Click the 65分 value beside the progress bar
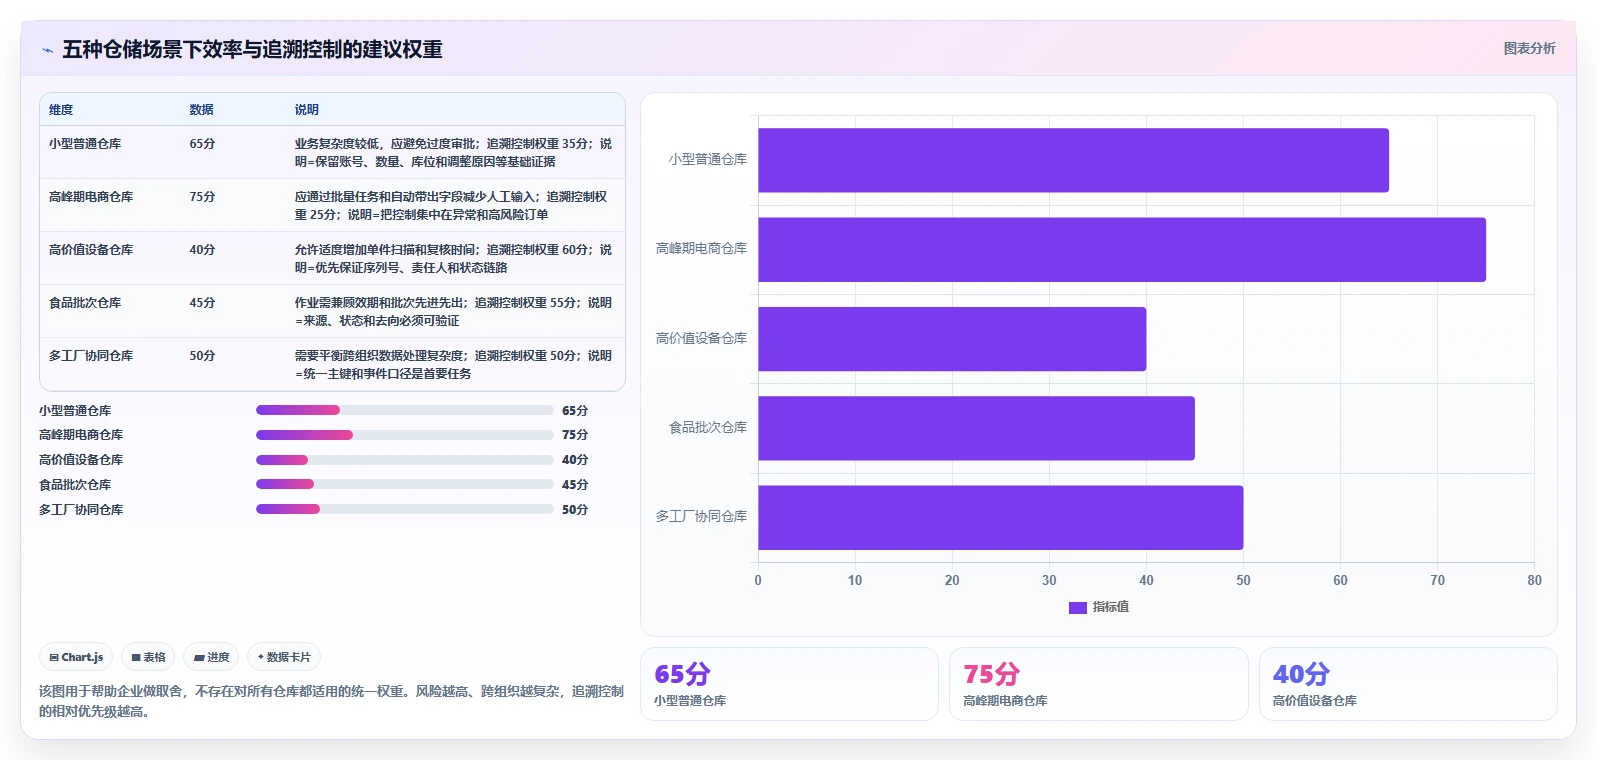This screenshot has width=1597, height=760. (x=575, y=411)
